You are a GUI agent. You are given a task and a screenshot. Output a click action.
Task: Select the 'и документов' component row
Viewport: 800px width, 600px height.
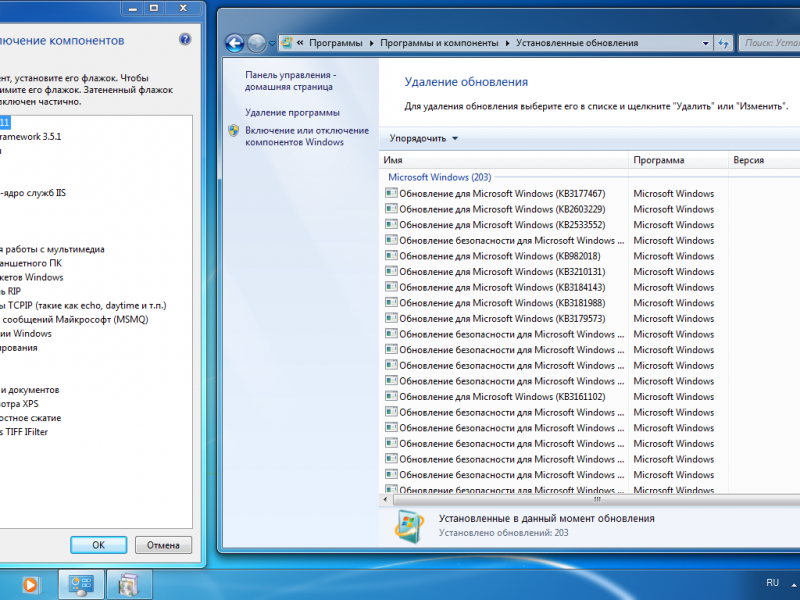click(x=30, y=390)
